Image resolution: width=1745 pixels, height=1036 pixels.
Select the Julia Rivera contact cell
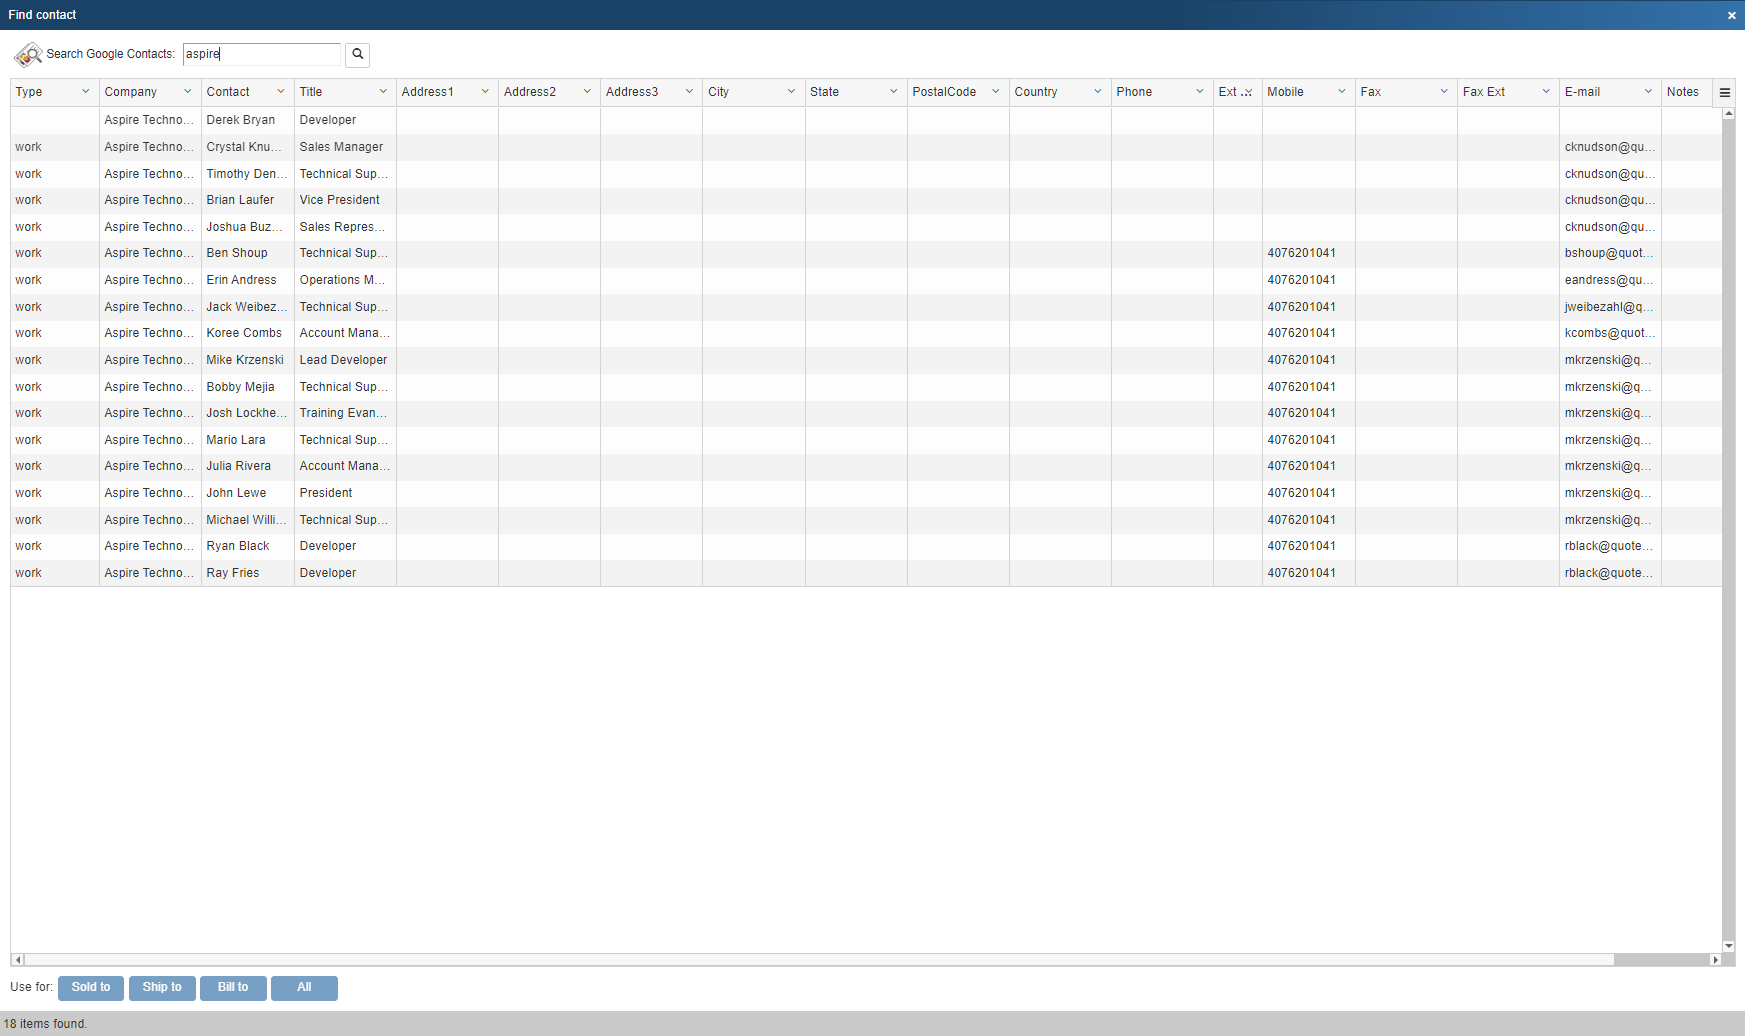[x=247, y=466]
